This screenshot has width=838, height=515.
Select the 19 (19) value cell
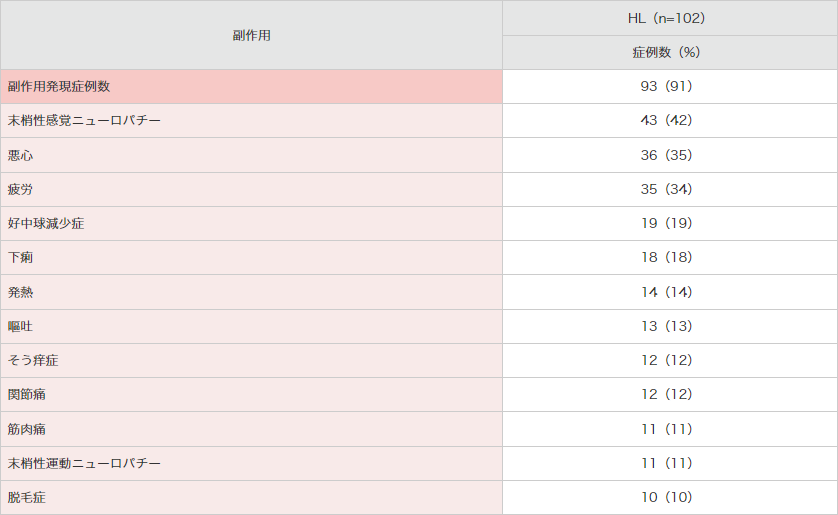667,223
